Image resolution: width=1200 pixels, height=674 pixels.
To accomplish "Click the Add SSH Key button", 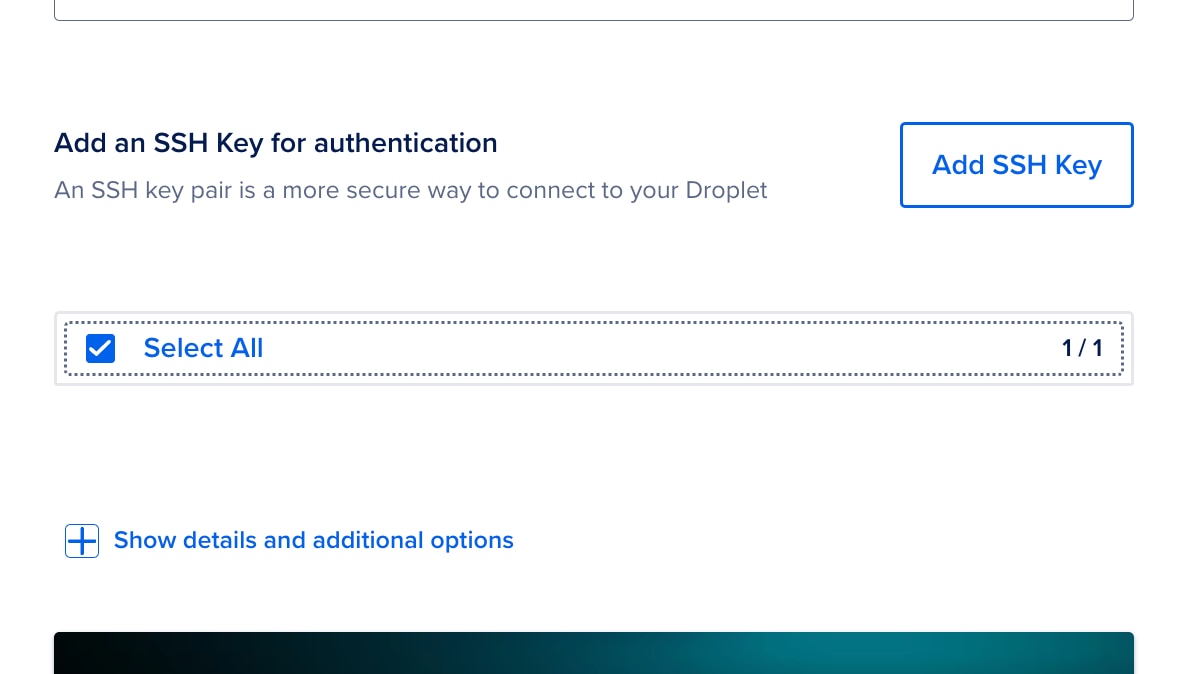I will [1016, 164].
